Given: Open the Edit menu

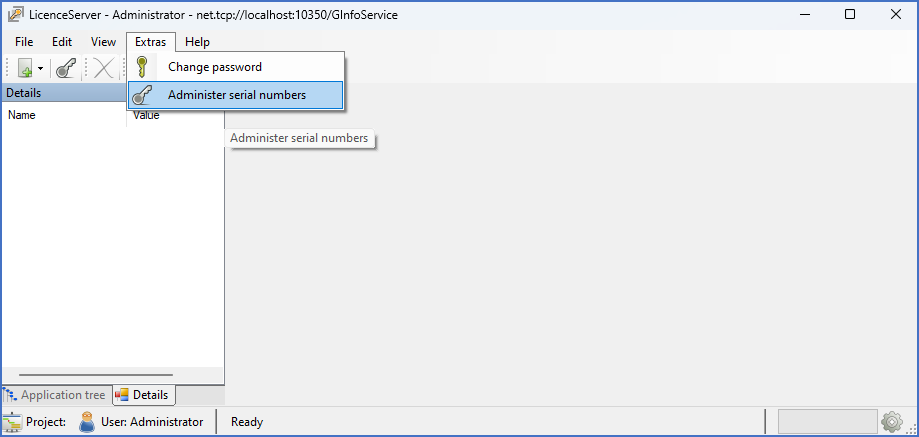Looking at the screenshot, I should pyautogui.click(x=62, y=42).
